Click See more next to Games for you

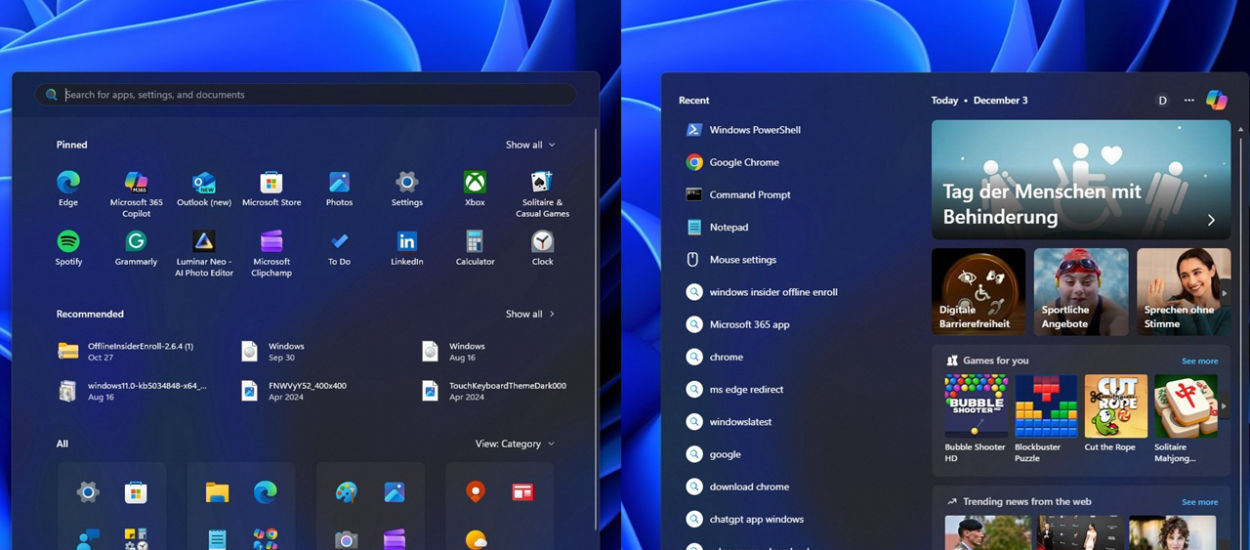[1199, 361]
